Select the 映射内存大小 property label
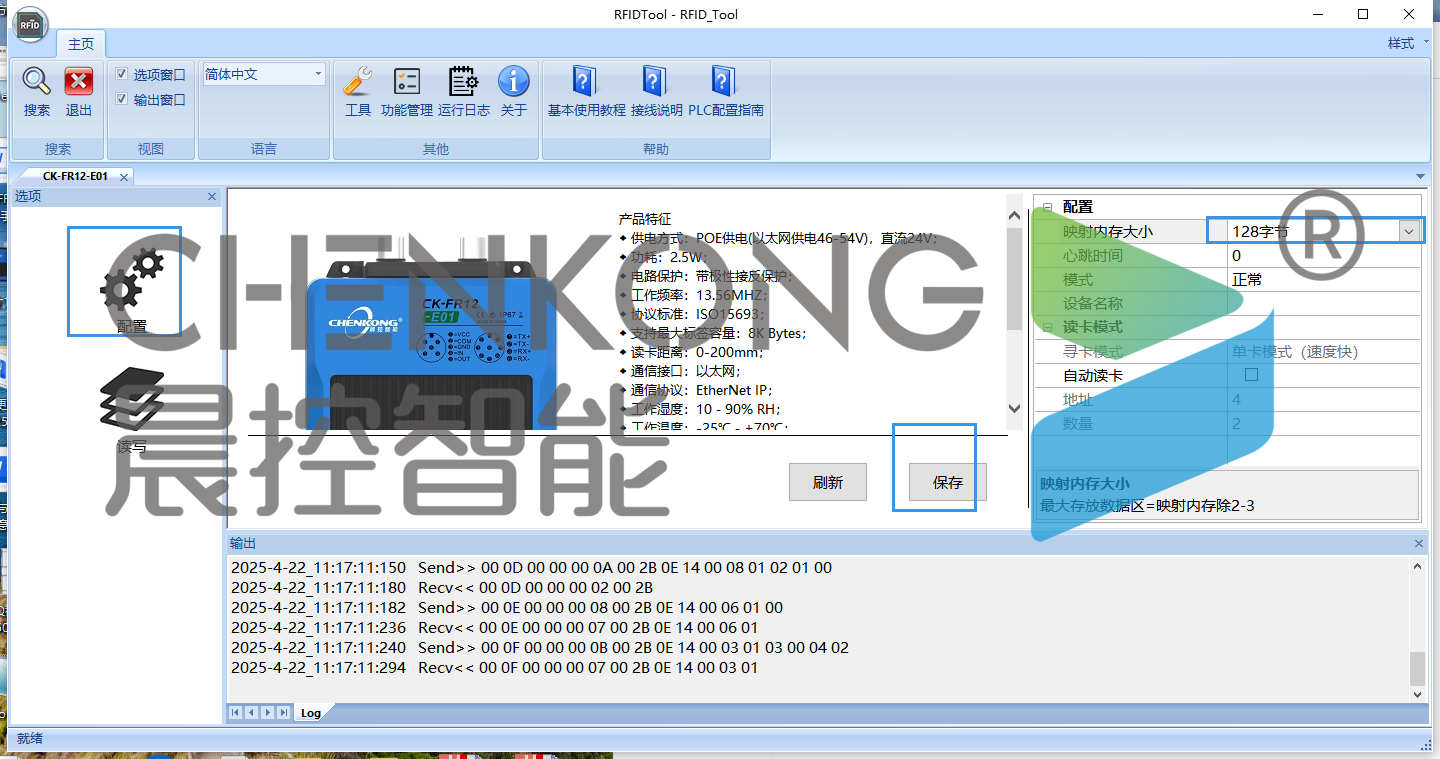The width and height of the screenshot is (1440, 759). (x=1108, y=231)
